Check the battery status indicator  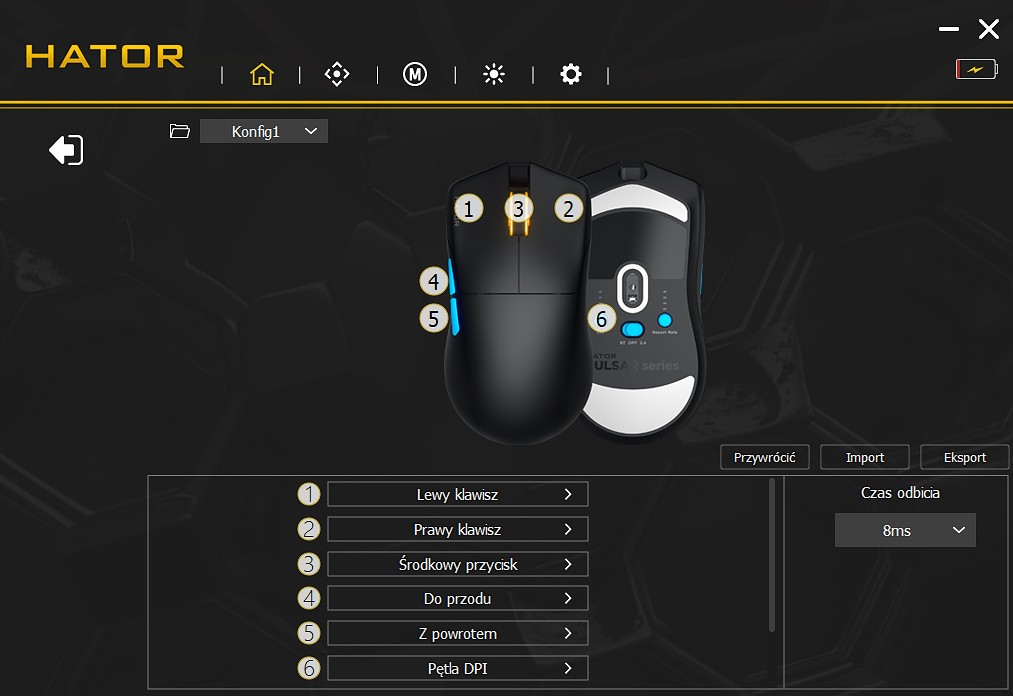(975, 68)
